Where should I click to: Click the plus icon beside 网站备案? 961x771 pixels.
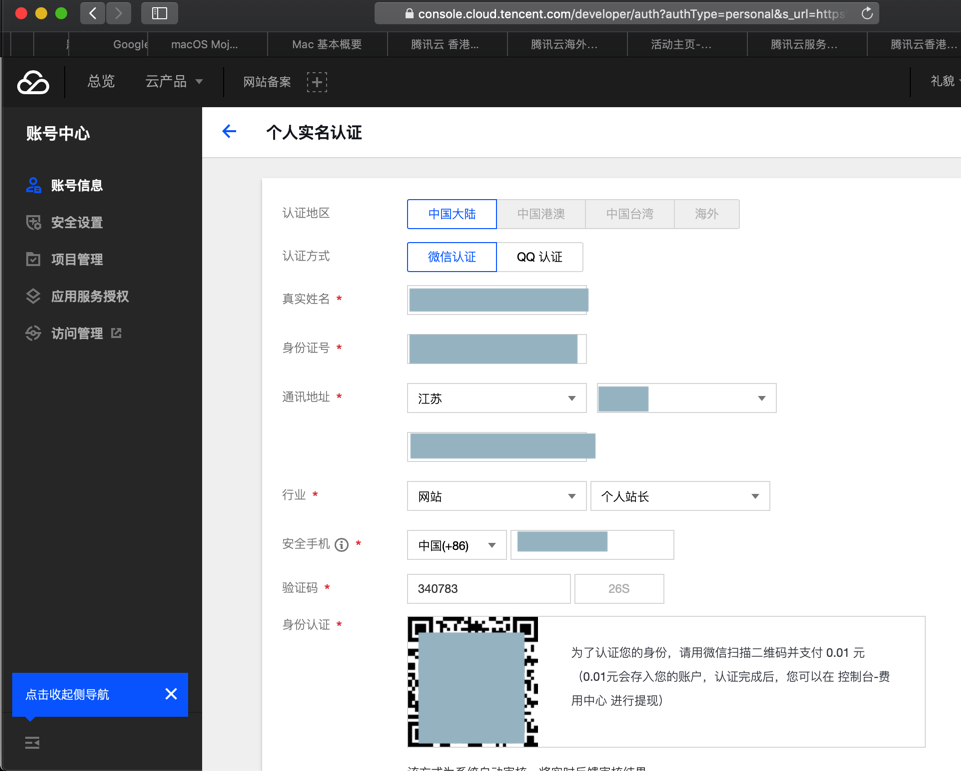point(317,82)
